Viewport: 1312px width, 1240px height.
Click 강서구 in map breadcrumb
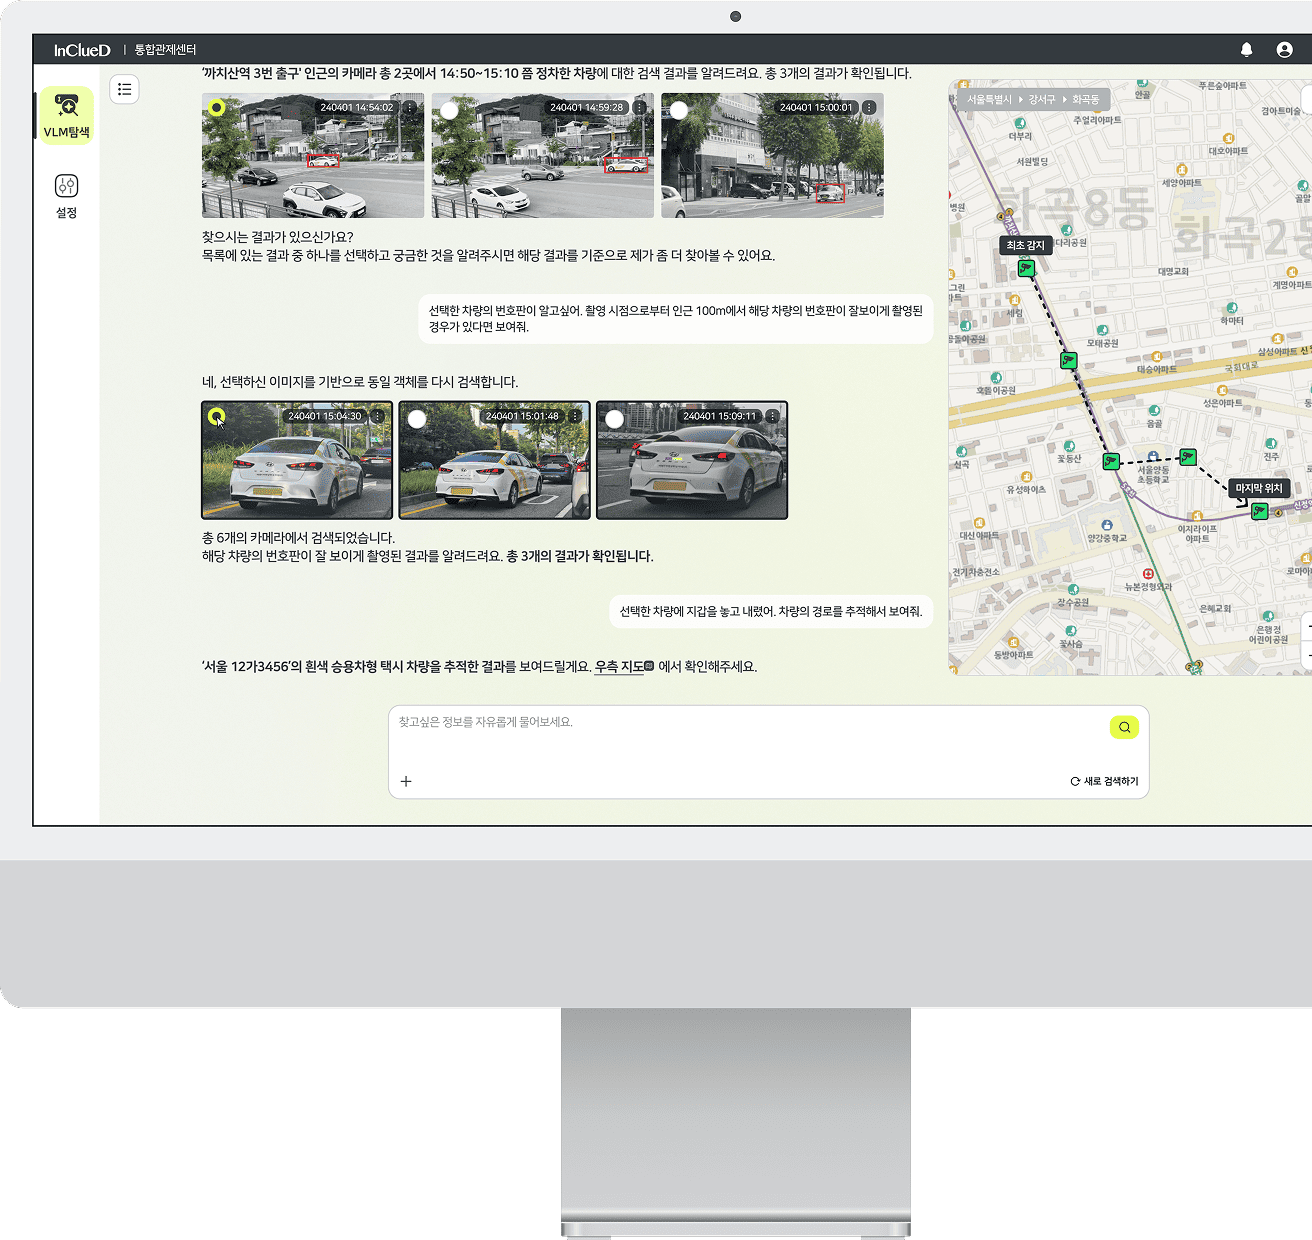(1041, 100)
